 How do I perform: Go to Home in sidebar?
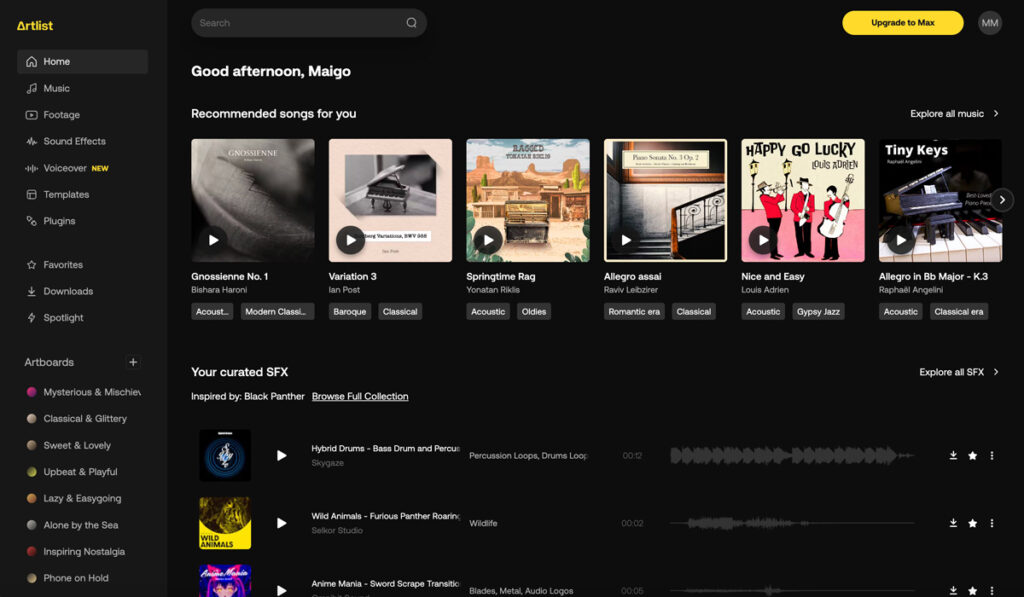point(82,61)
